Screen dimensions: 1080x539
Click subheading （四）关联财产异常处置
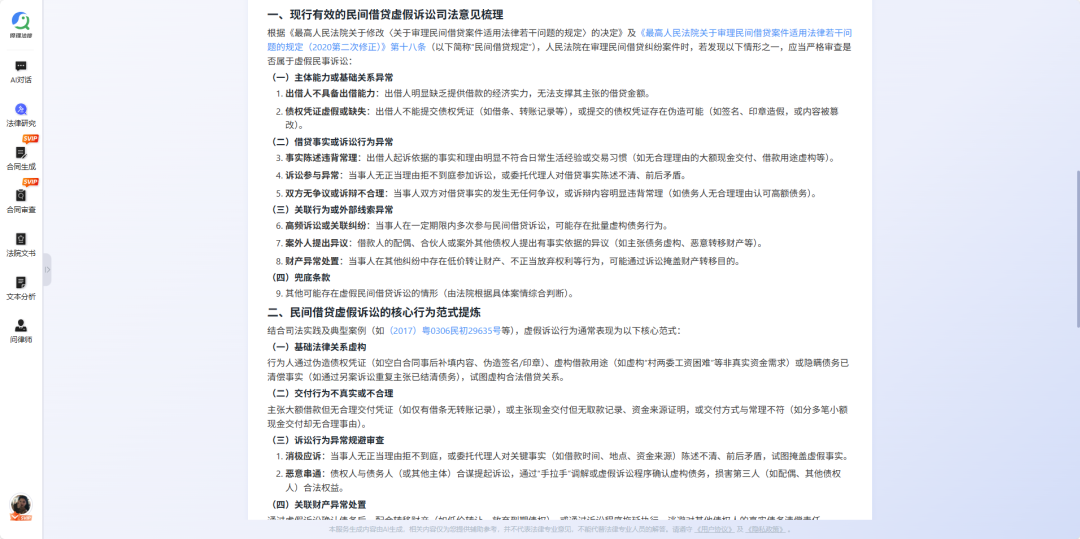tap(318, 505)
